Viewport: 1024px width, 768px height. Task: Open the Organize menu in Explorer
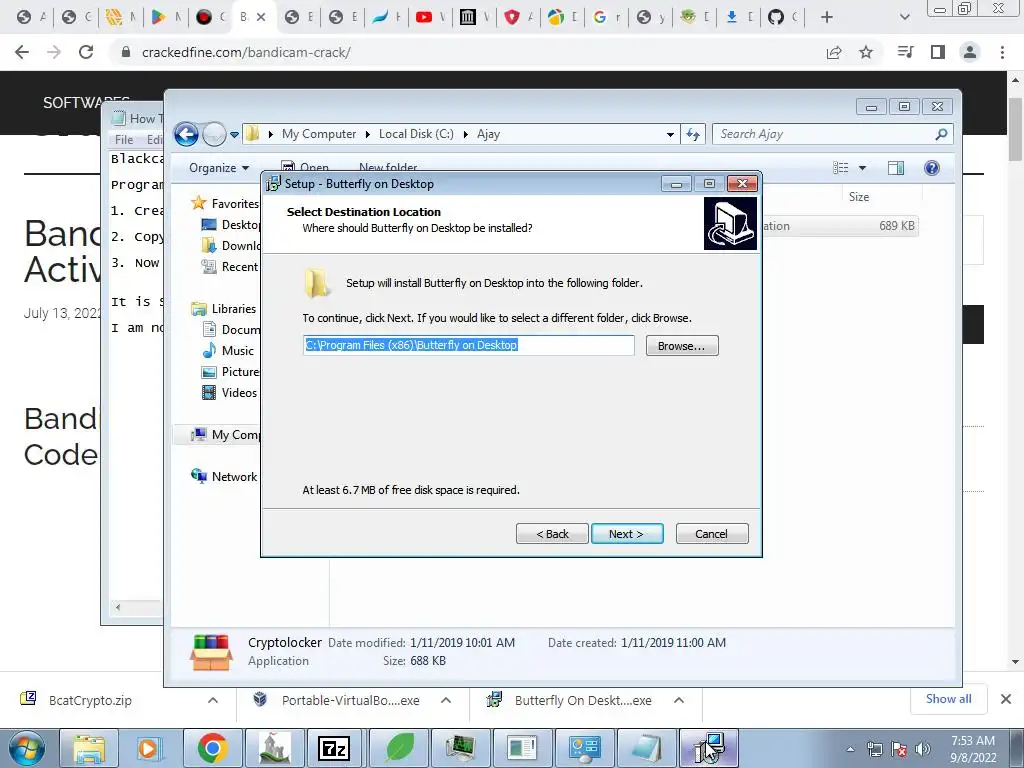pyautogui.click(x=219, y=168)
